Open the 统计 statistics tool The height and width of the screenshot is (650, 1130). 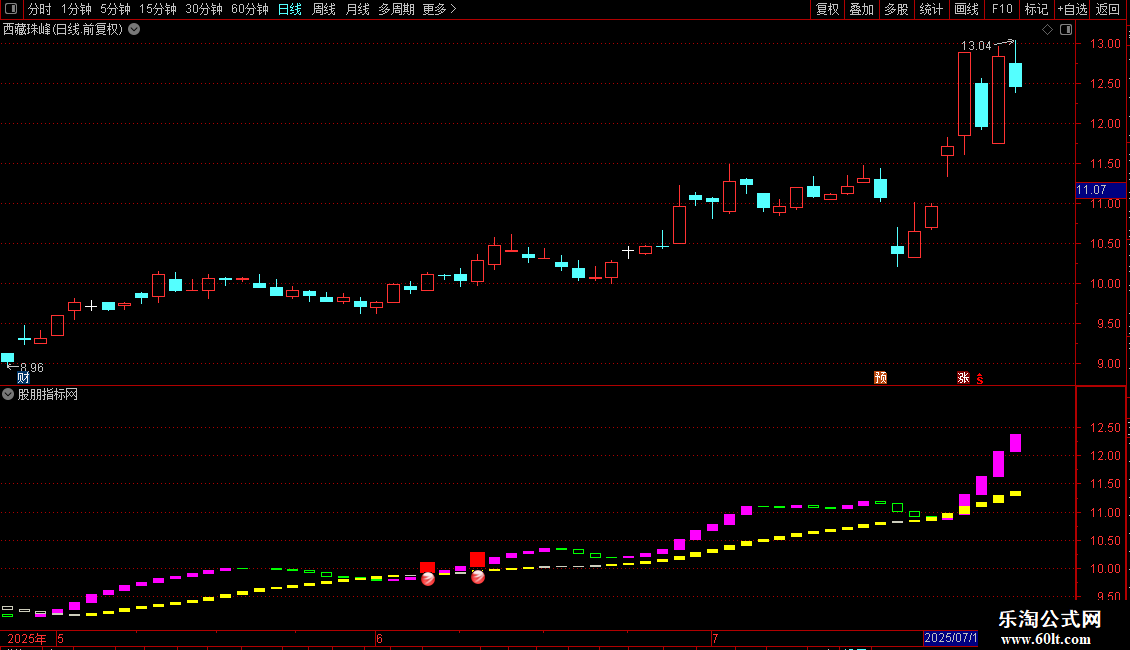pyautogui.click(x=930, y=9)
